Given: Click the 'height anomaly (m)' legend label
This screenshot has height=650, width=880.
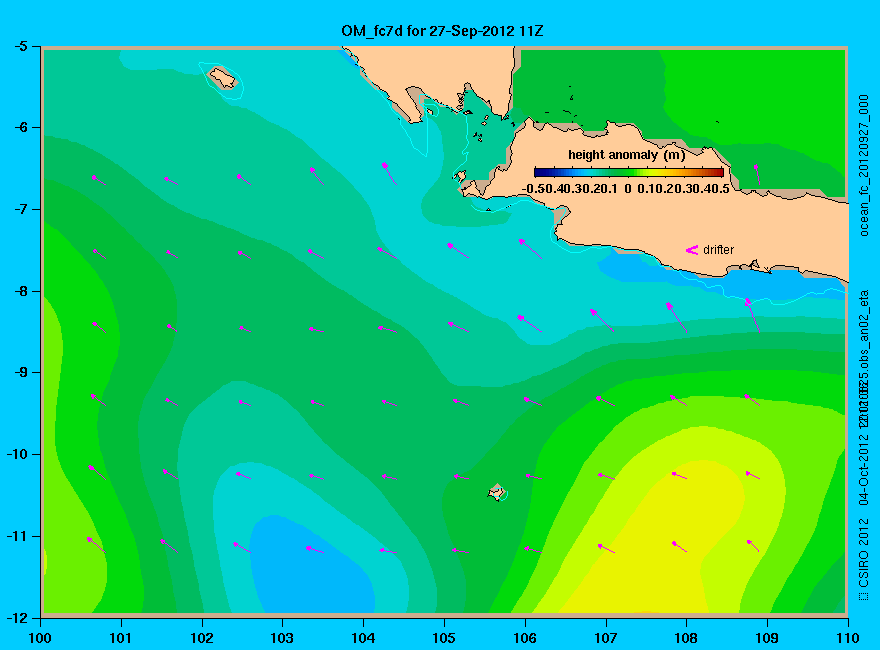Looking at the screenshot, I should coord(627,155).
